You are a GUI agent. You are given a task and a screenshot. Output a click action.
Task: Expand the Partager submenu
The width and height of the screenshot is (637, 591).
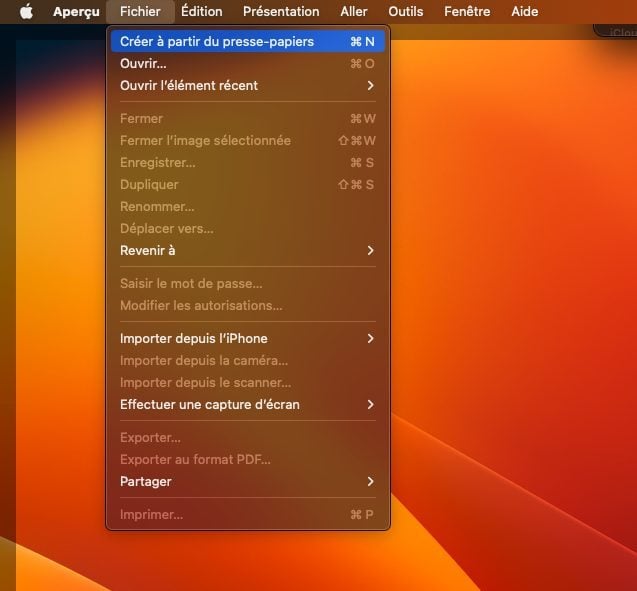(x=248, y=481)
